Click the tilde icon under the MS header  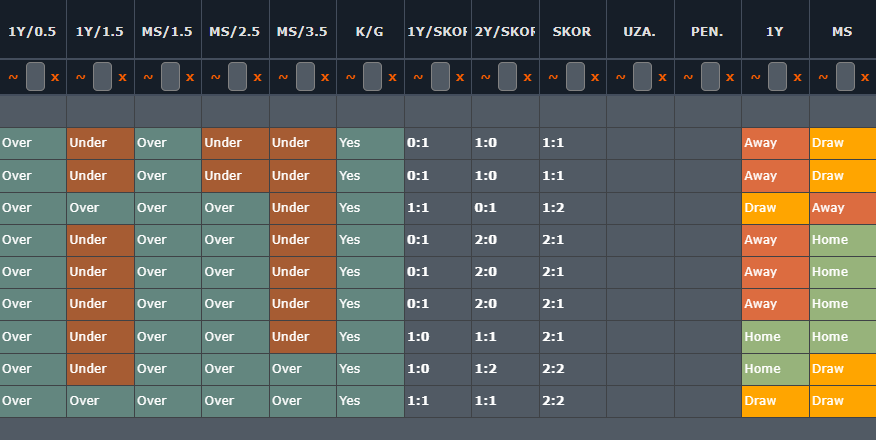click(x=823, y=77)
